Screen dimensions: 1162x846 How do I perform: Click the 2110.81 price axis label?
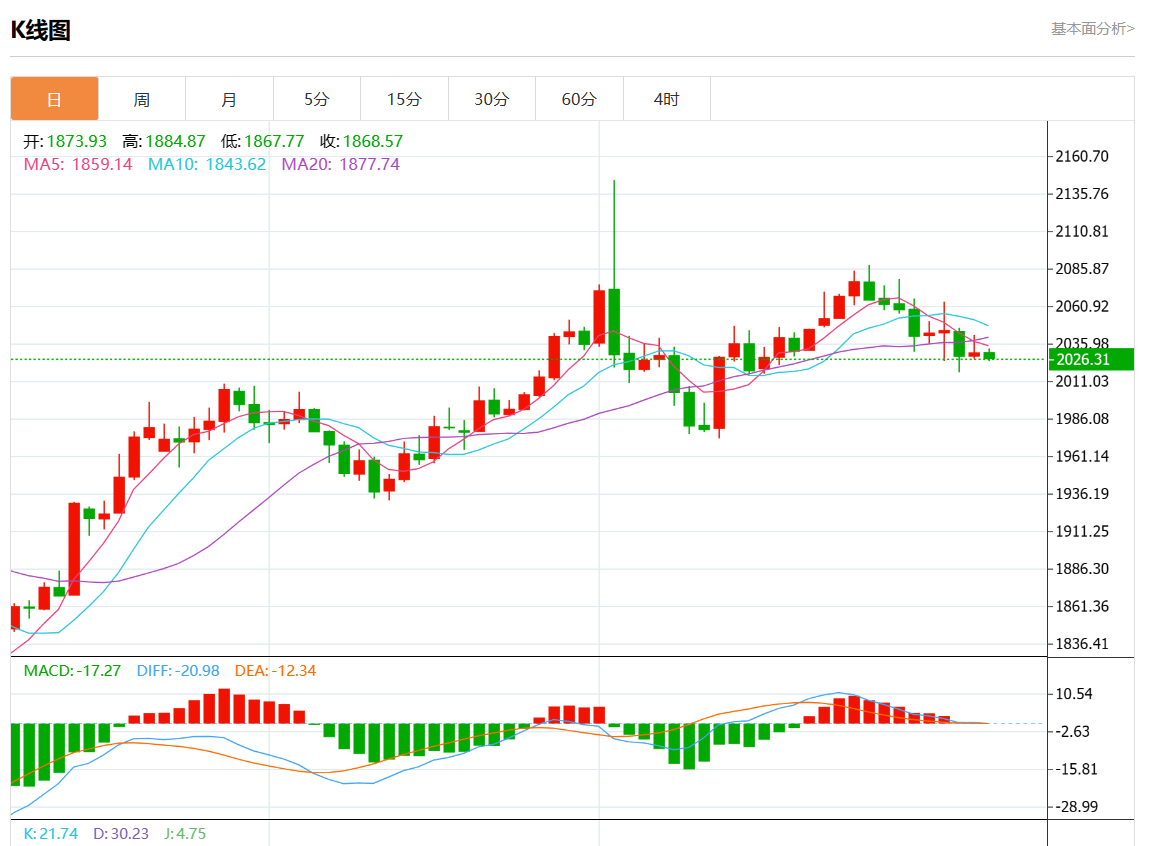point(1082,231)
